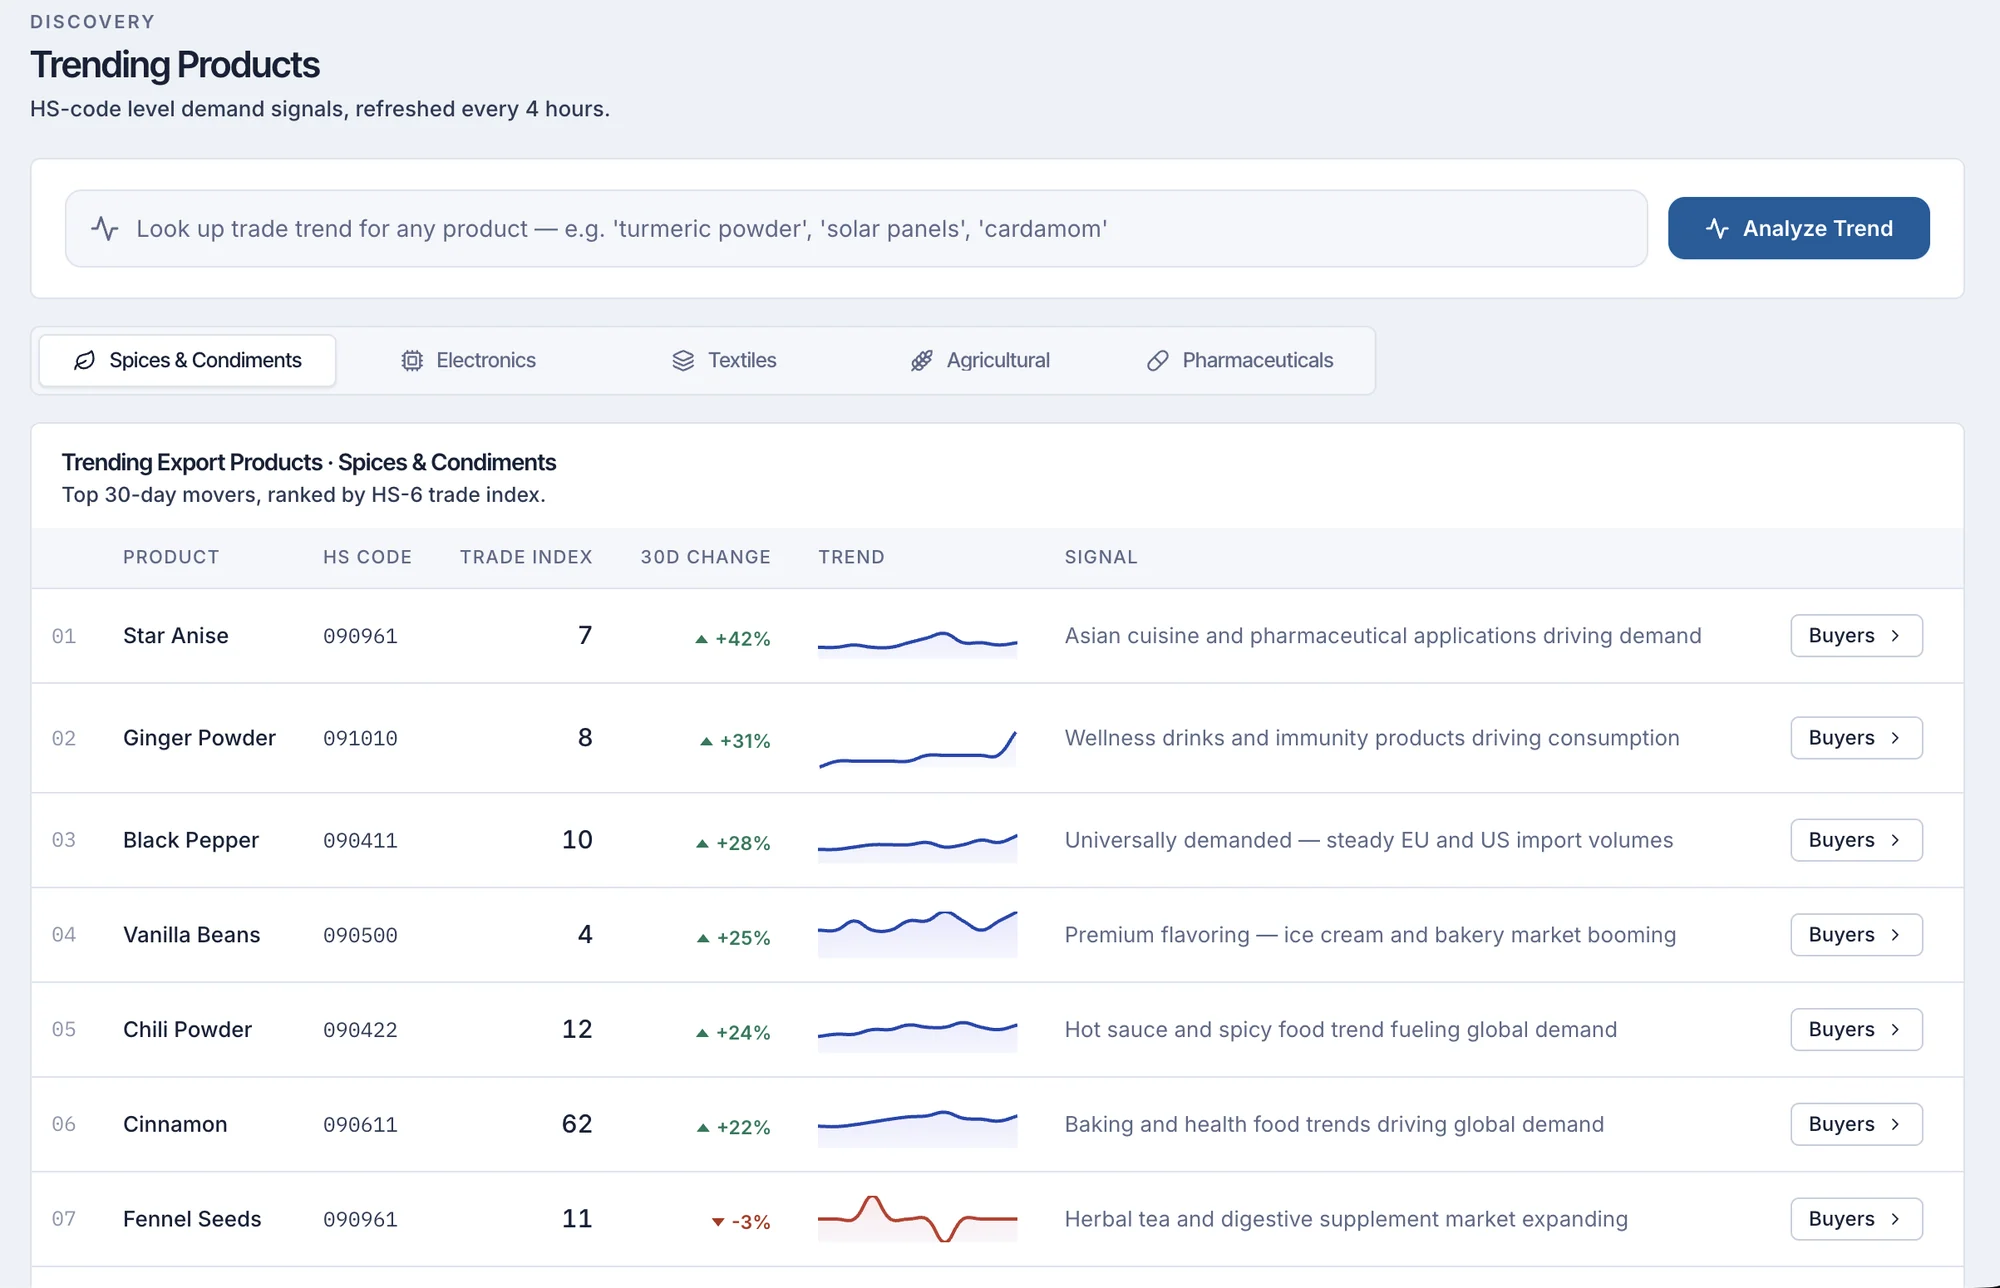Click the trade index value 62

[x=577, y=1124]
